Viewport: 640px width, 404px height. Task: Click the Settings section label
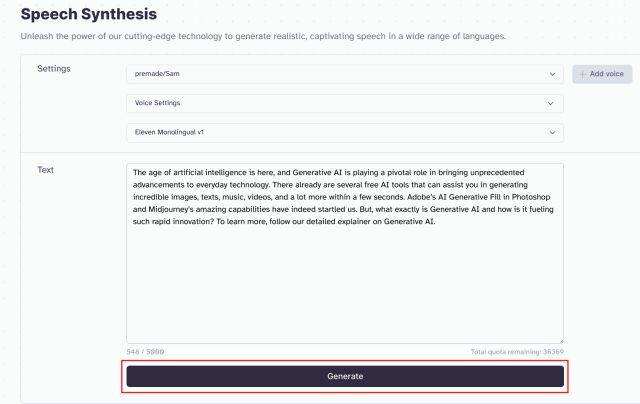[x=53, y=68]
